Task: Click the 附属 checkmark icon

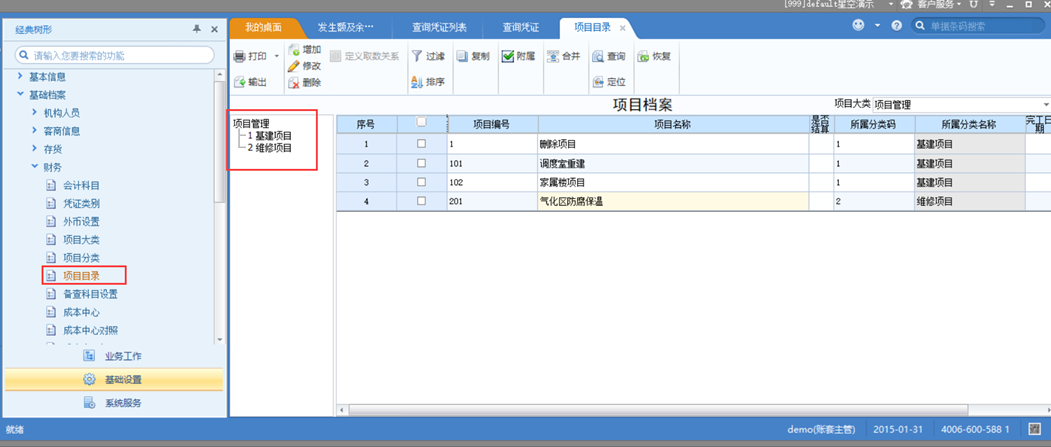Action: (x=508, y=57)
